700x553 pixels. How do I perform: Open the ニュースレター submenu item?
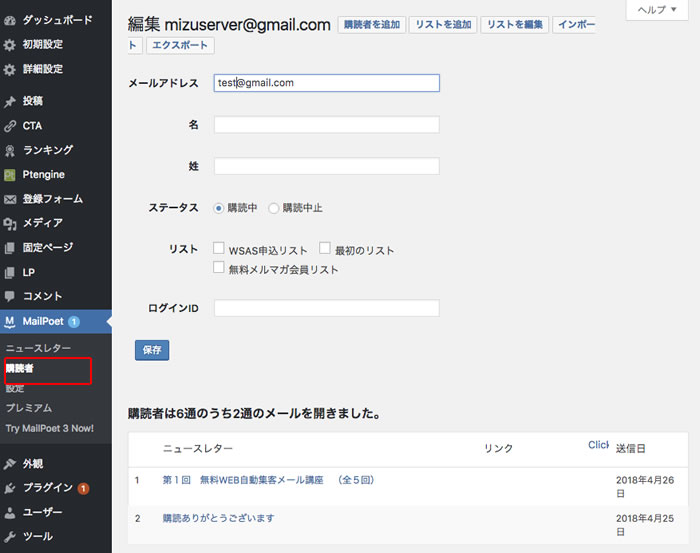pos(38,348)
